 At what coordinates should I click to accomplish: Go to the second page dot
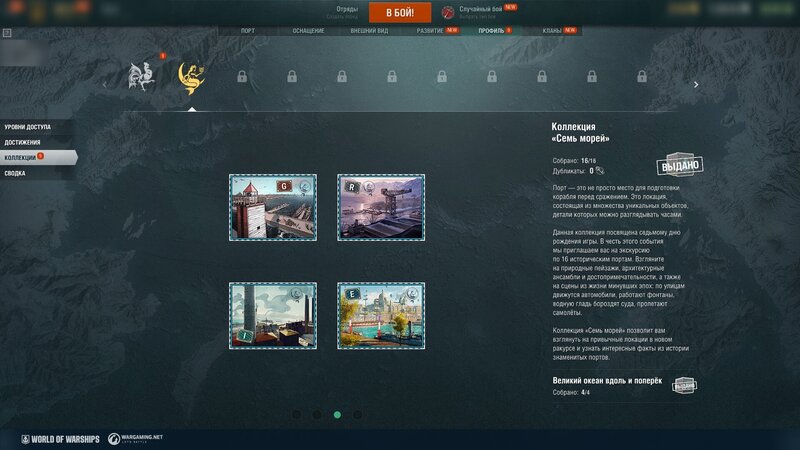[317, 415]
